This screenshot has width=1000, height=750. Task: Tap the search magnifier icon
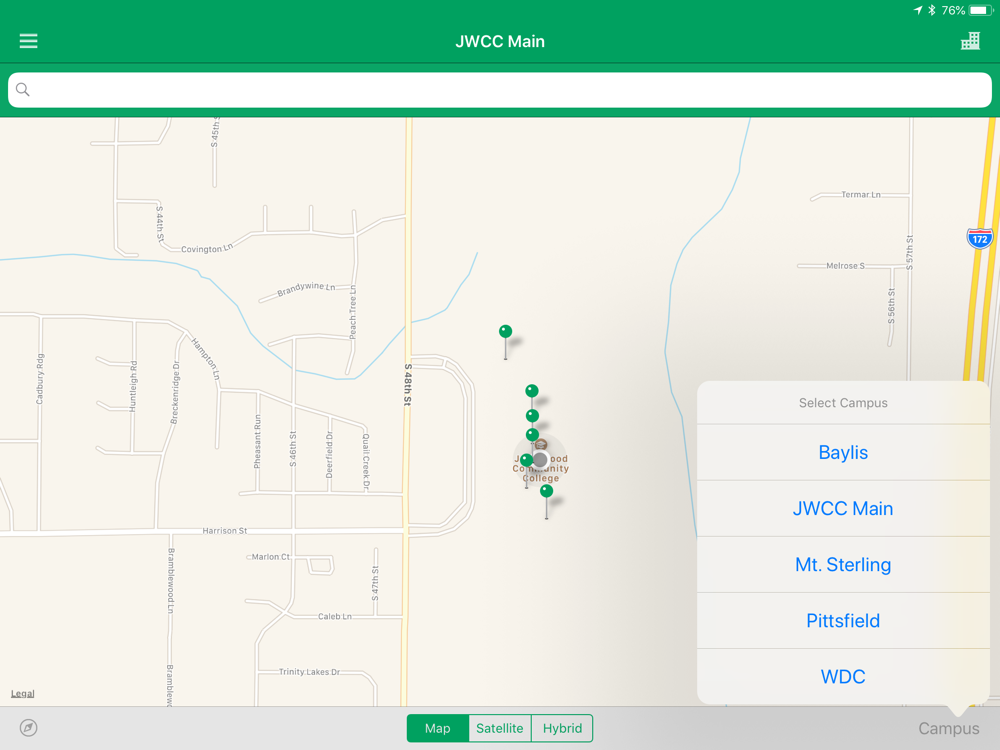pos(22,89)
